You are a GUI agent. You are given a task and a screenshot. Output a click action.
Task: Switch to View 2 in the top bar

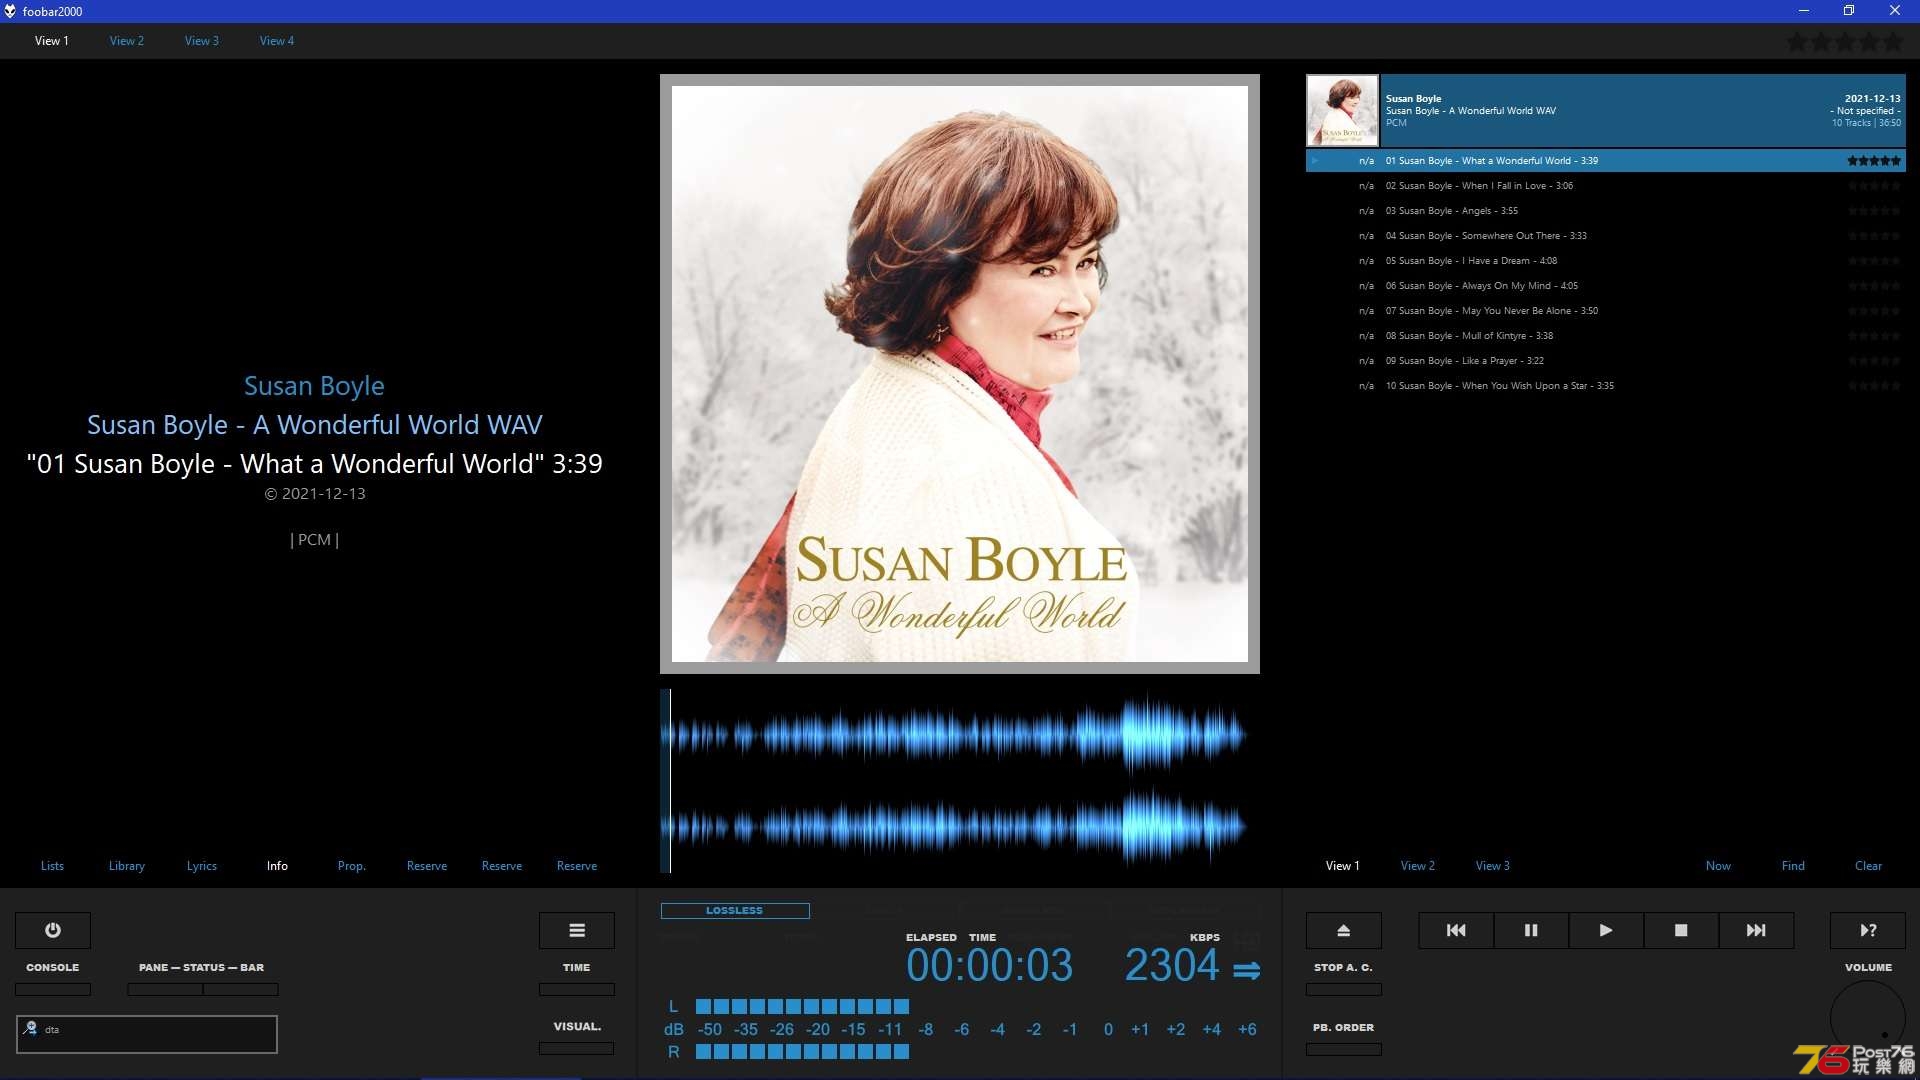pos(127,41)
